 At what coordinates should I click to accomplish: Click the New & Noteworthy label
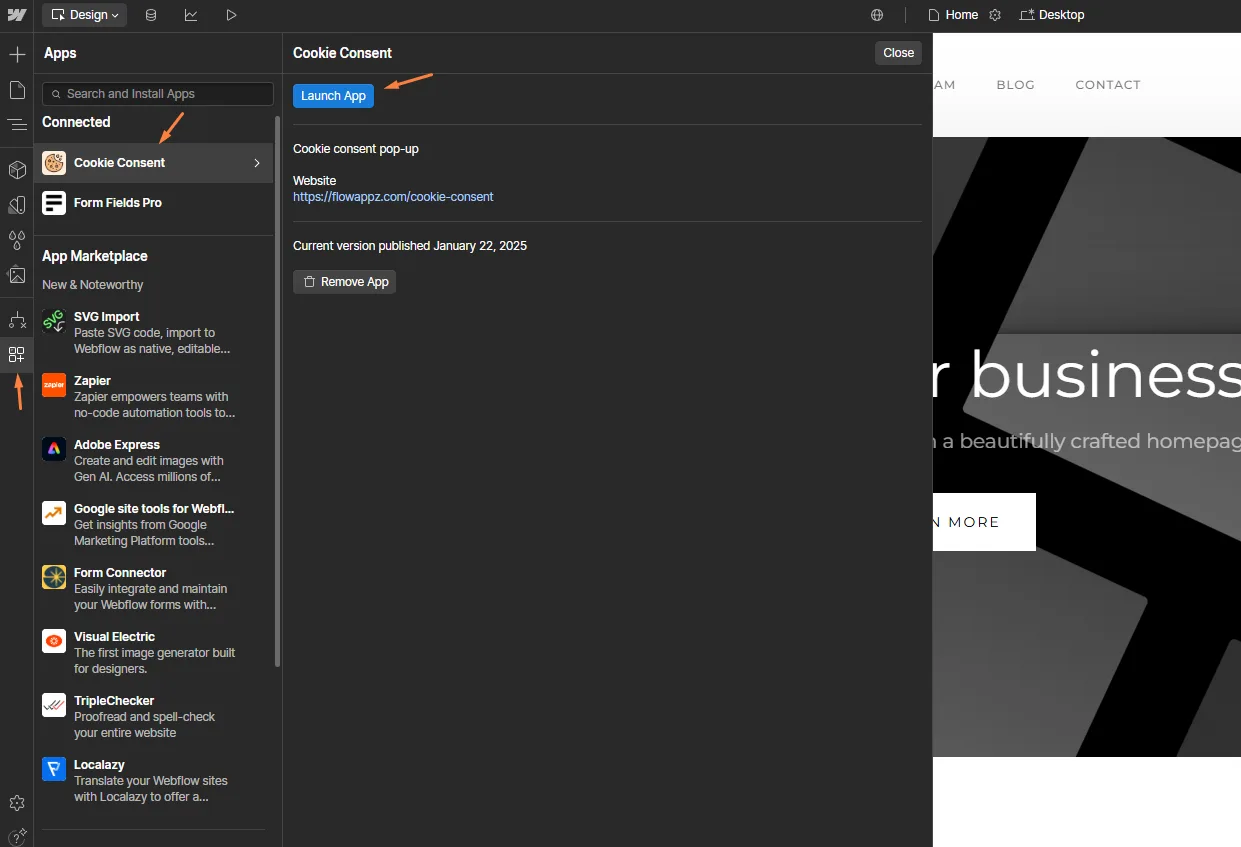pyautogui.click(x=93, y=285)
